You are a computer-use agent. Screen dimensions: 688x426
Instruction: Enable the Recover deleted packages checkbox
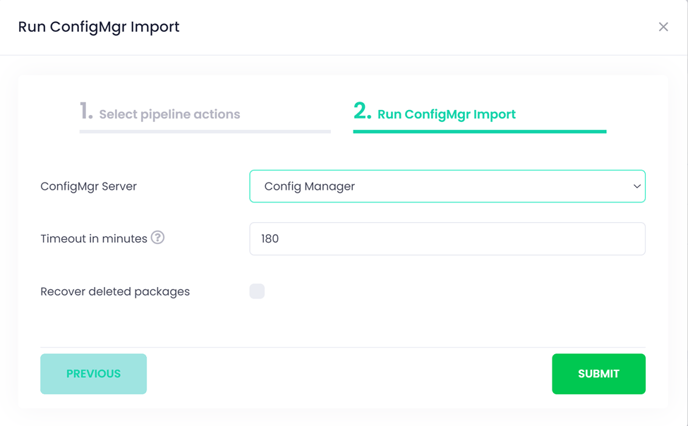(x=257, y=291)
